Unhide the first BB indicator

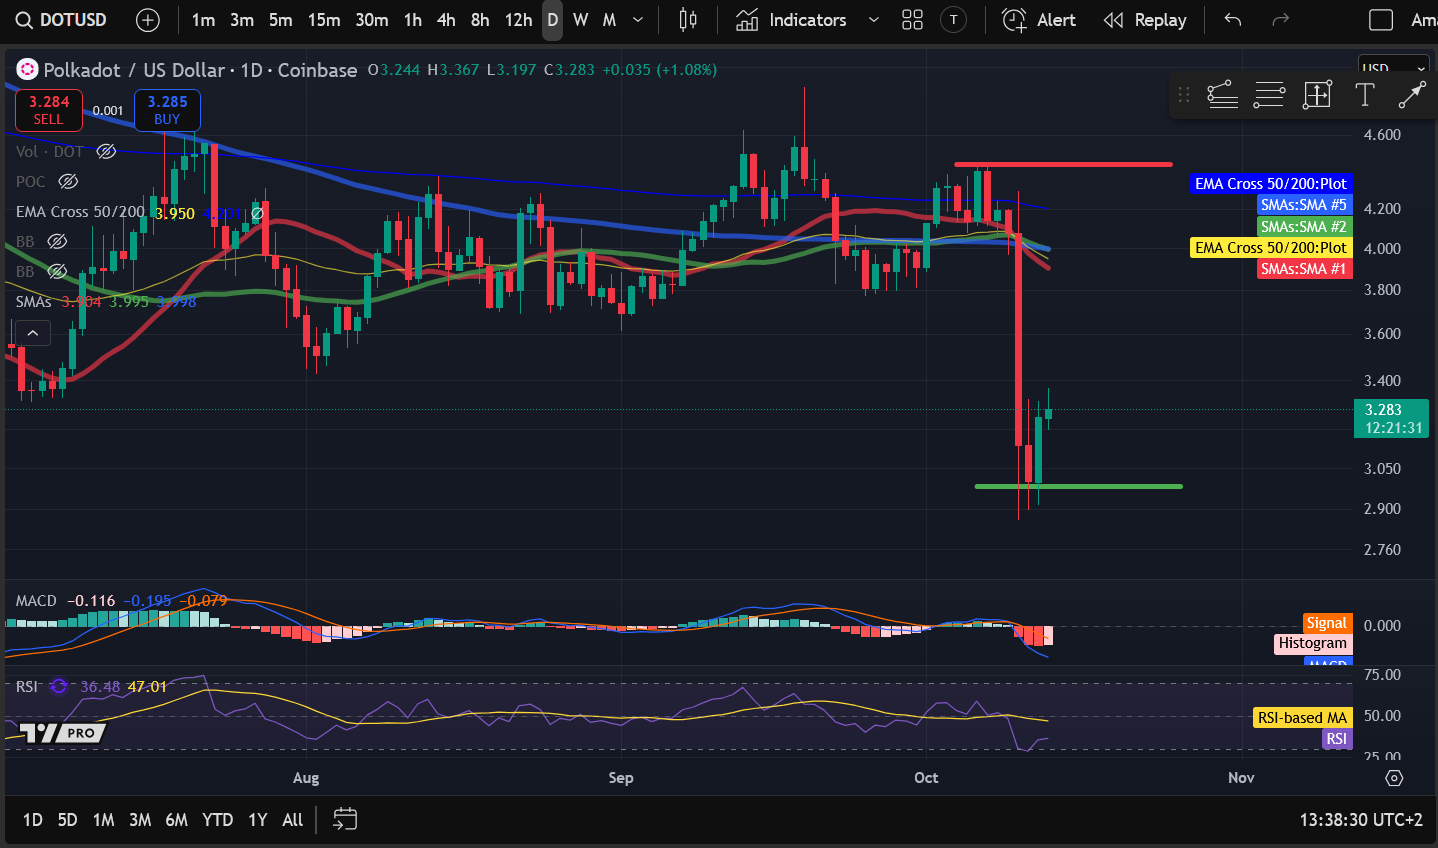pyautogui.click(x=57, y=241)
